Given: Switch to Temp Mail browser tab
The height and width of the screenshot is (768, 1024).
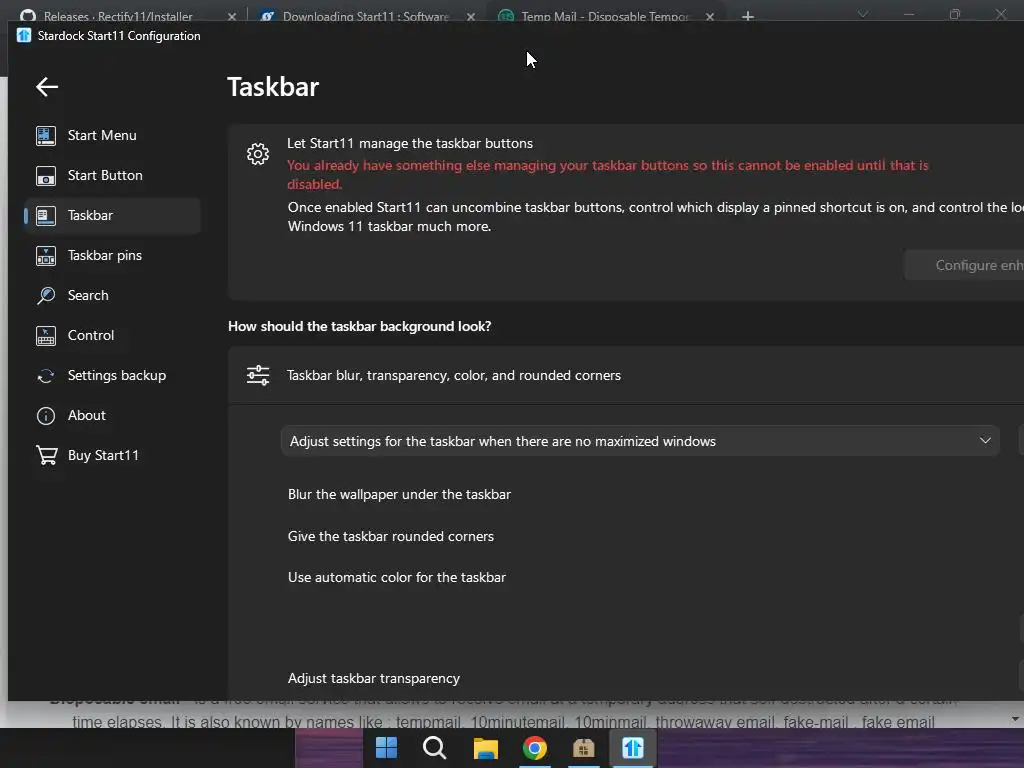Looking at the screenshot, I should tap(604, 16).
